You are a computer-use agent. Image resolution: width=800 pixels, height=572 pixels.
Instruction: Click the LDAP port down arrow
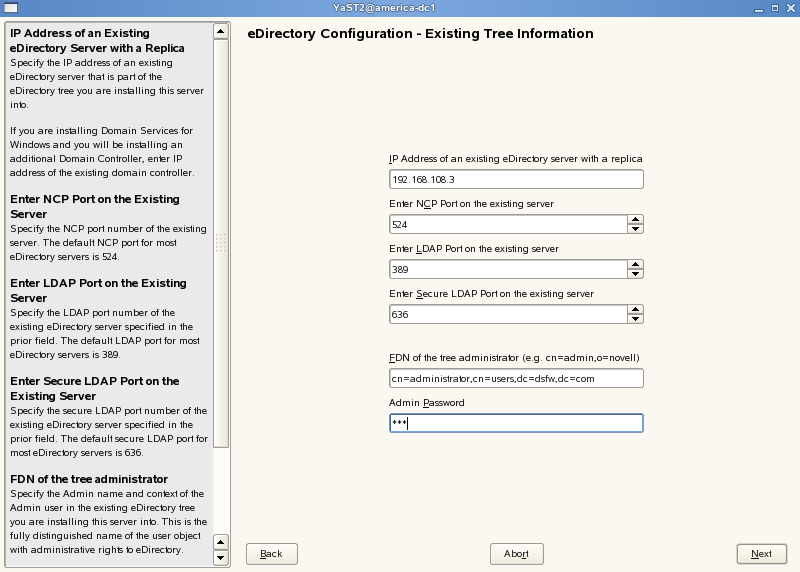(634, 274)
